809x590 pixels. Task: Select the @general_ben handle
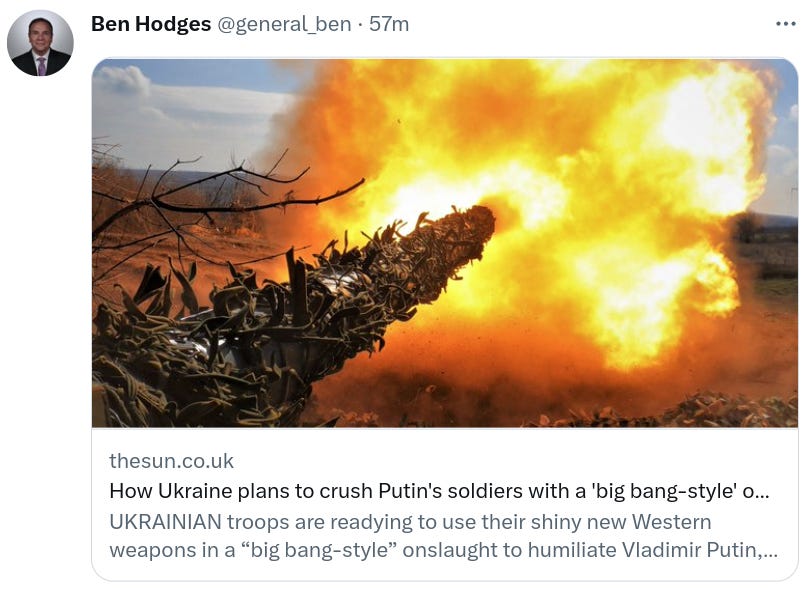tap(284, 24)
